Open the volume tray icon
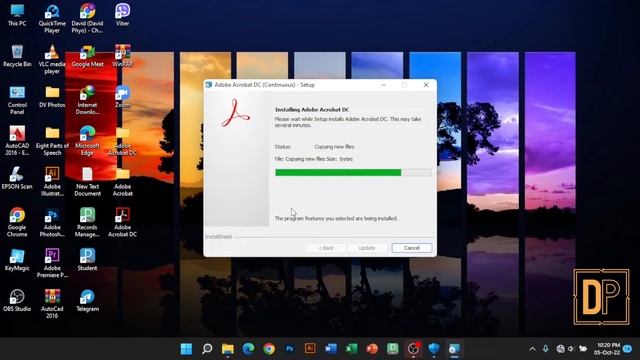This screenshot has height=360, width=640. point(571,349)
